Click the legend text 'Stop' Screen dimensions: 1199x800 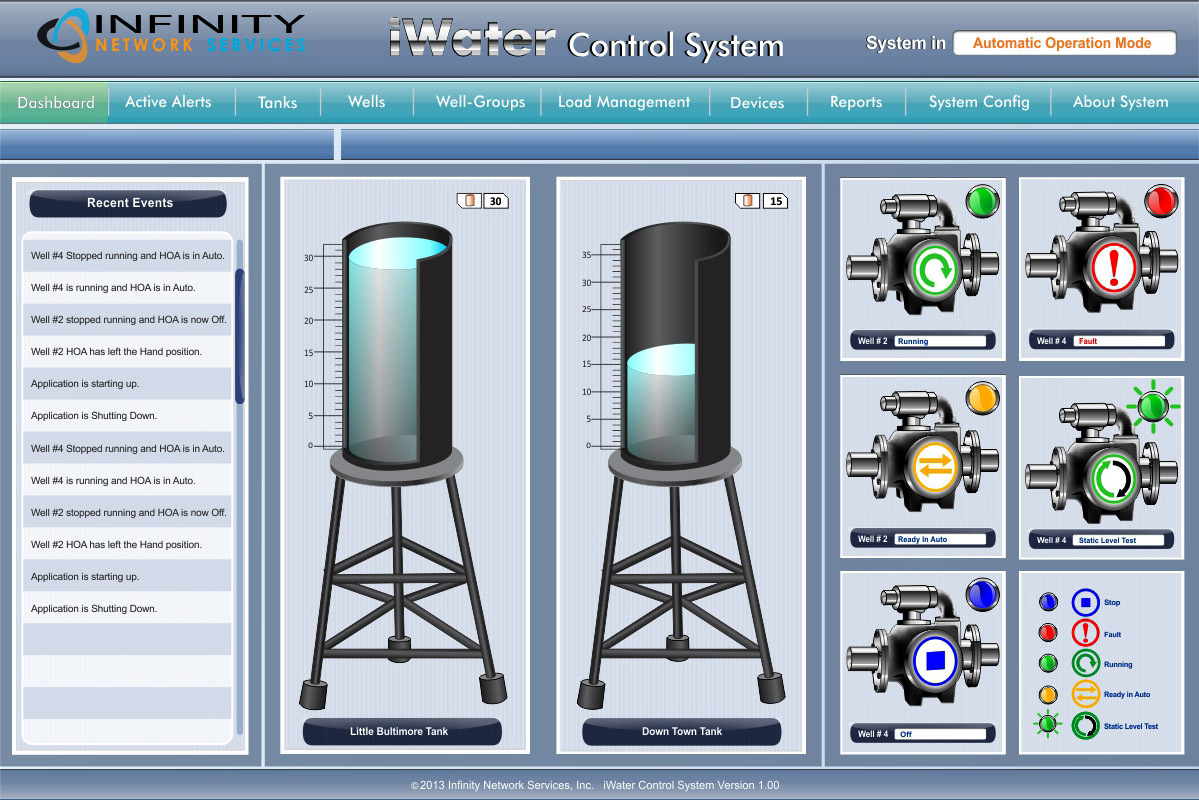click(1112, 603)
